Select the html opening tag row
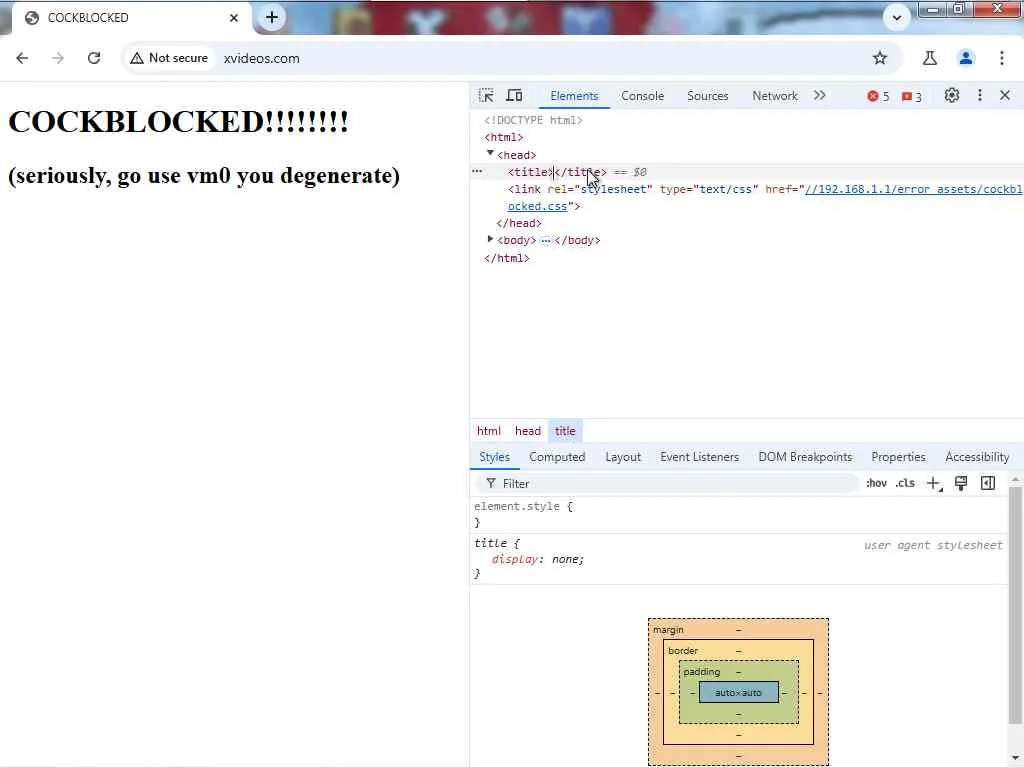 (504, 137)
